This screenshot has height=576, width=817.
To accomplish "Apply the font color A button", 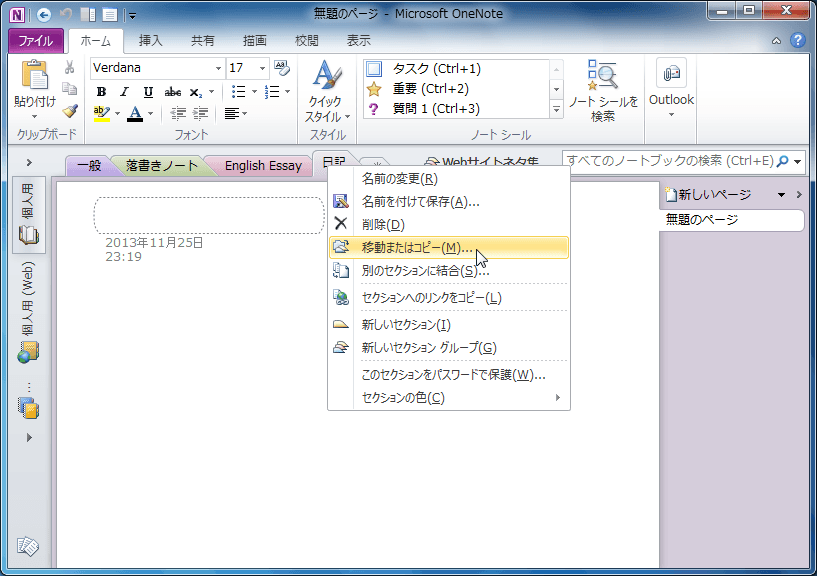I will pos(135,113).
